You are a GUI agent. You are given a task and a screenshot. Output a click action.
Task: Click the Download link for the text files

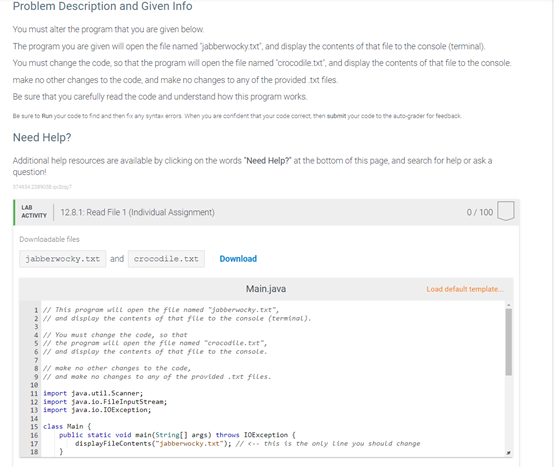[238, 259]
